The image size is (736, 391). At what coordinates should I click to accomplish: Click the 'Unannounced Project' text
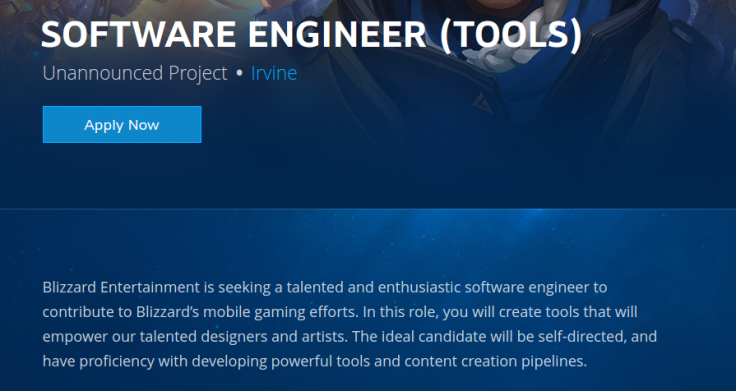coord(135,74)
